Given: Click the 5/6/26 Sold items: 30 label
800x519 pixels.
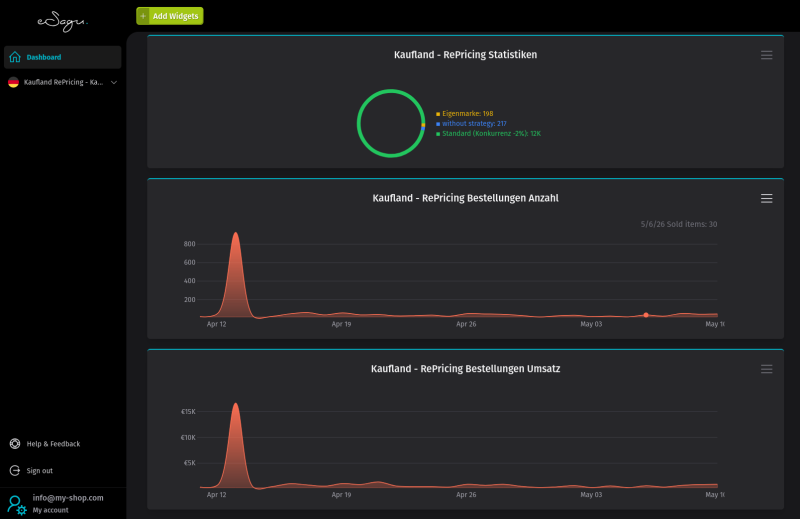Looking at the screenshot, I should (x=679, y=224).
